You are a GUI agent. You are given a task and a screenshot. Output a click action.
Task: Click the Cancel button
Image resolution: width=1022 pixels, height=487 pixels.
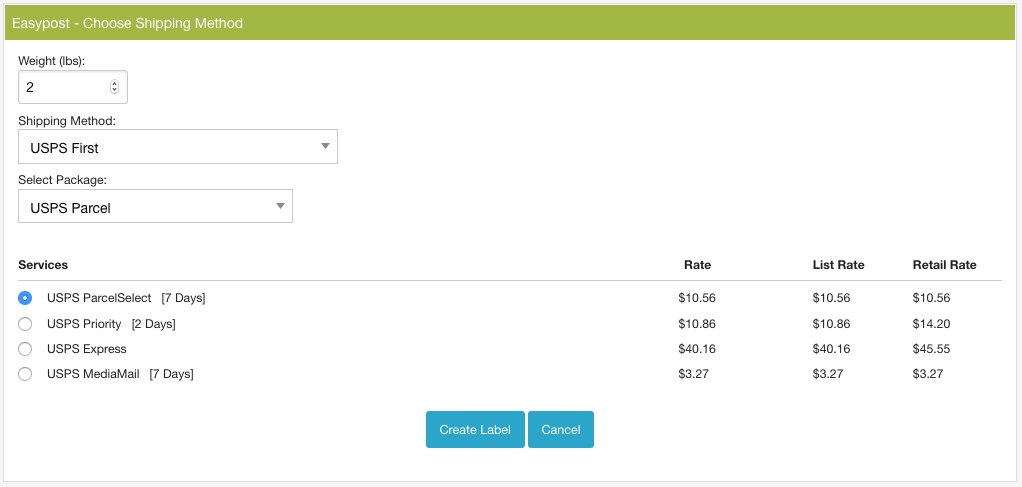(561, 430)
